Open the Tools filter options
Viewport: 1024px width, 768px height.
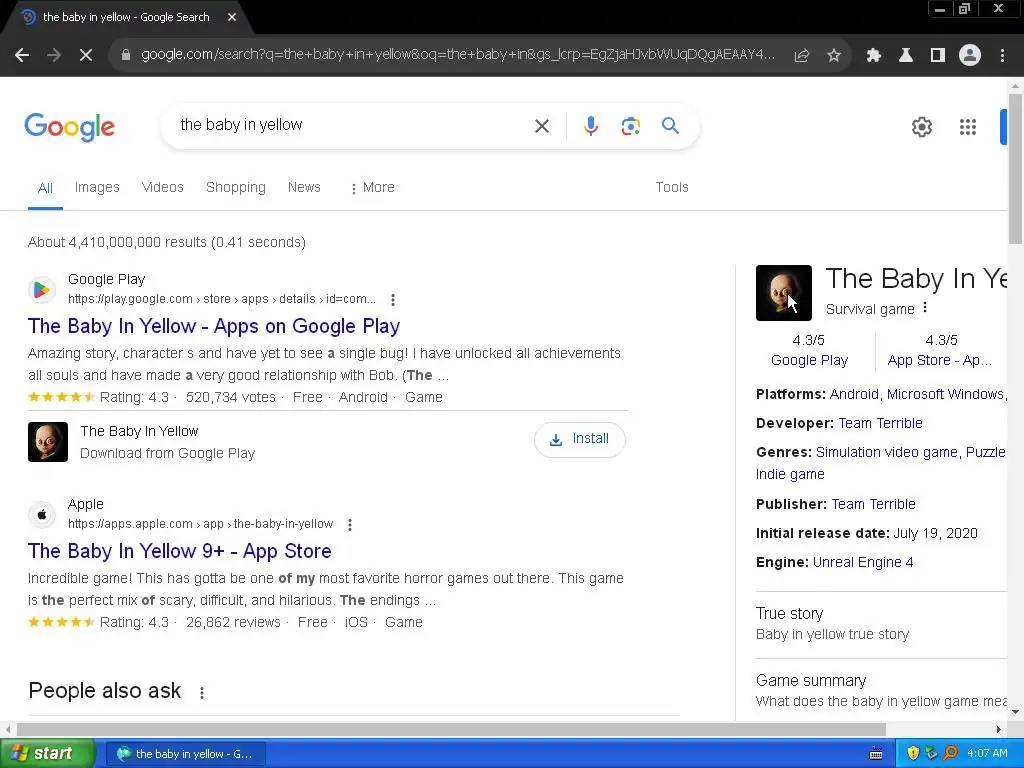coord(672,187)
